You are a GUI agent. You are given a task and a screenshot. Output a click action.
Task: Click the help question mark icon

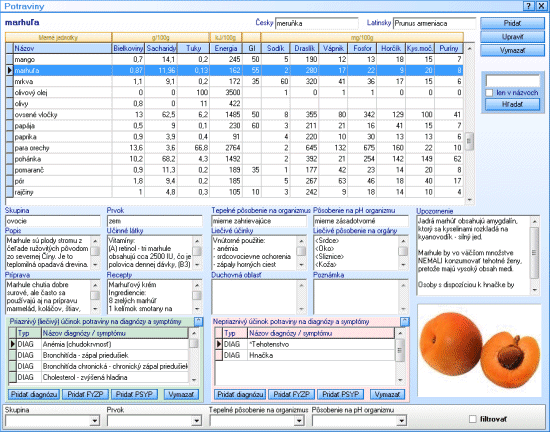529,6
